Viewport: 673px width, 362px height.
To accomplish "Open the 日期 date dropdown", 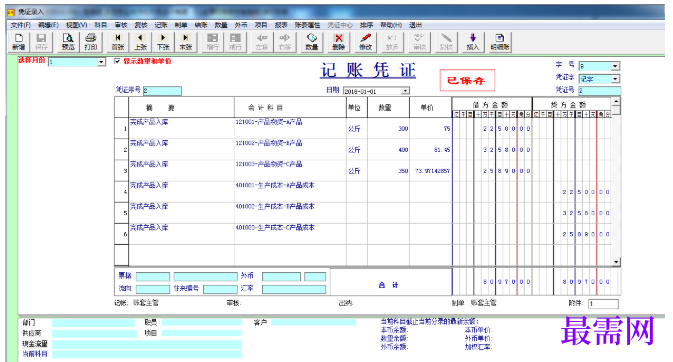I will [405, 91].
